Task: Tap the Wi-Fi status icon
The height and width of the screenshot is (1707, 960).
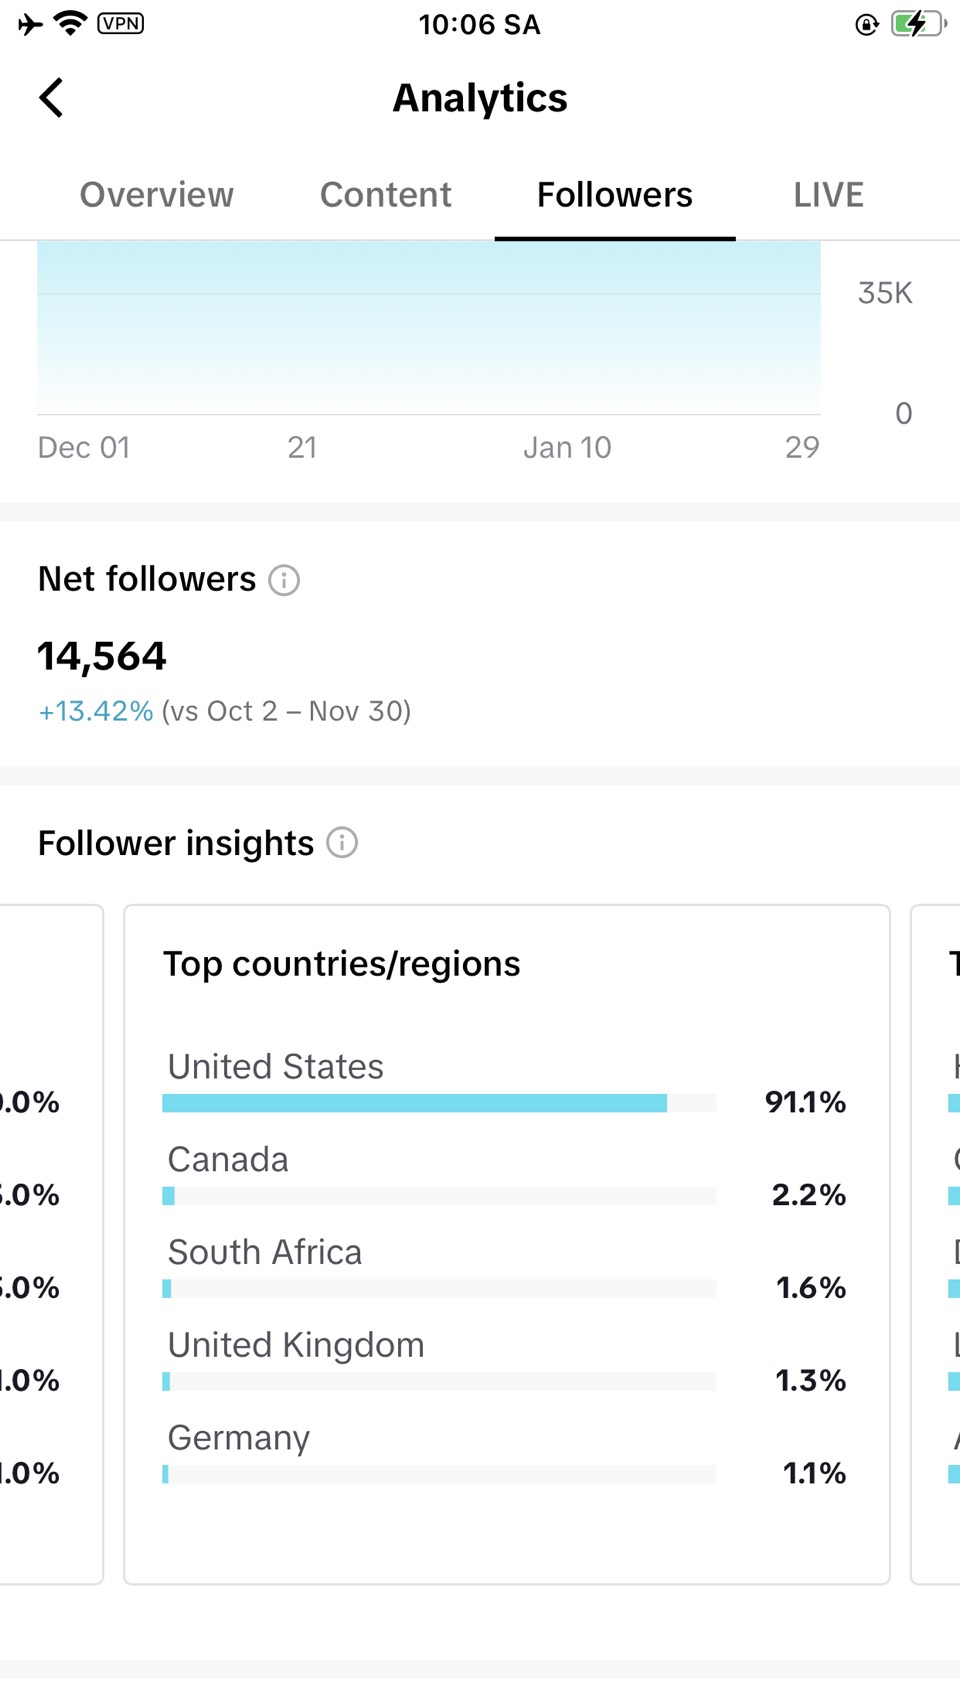Action: 70,23
